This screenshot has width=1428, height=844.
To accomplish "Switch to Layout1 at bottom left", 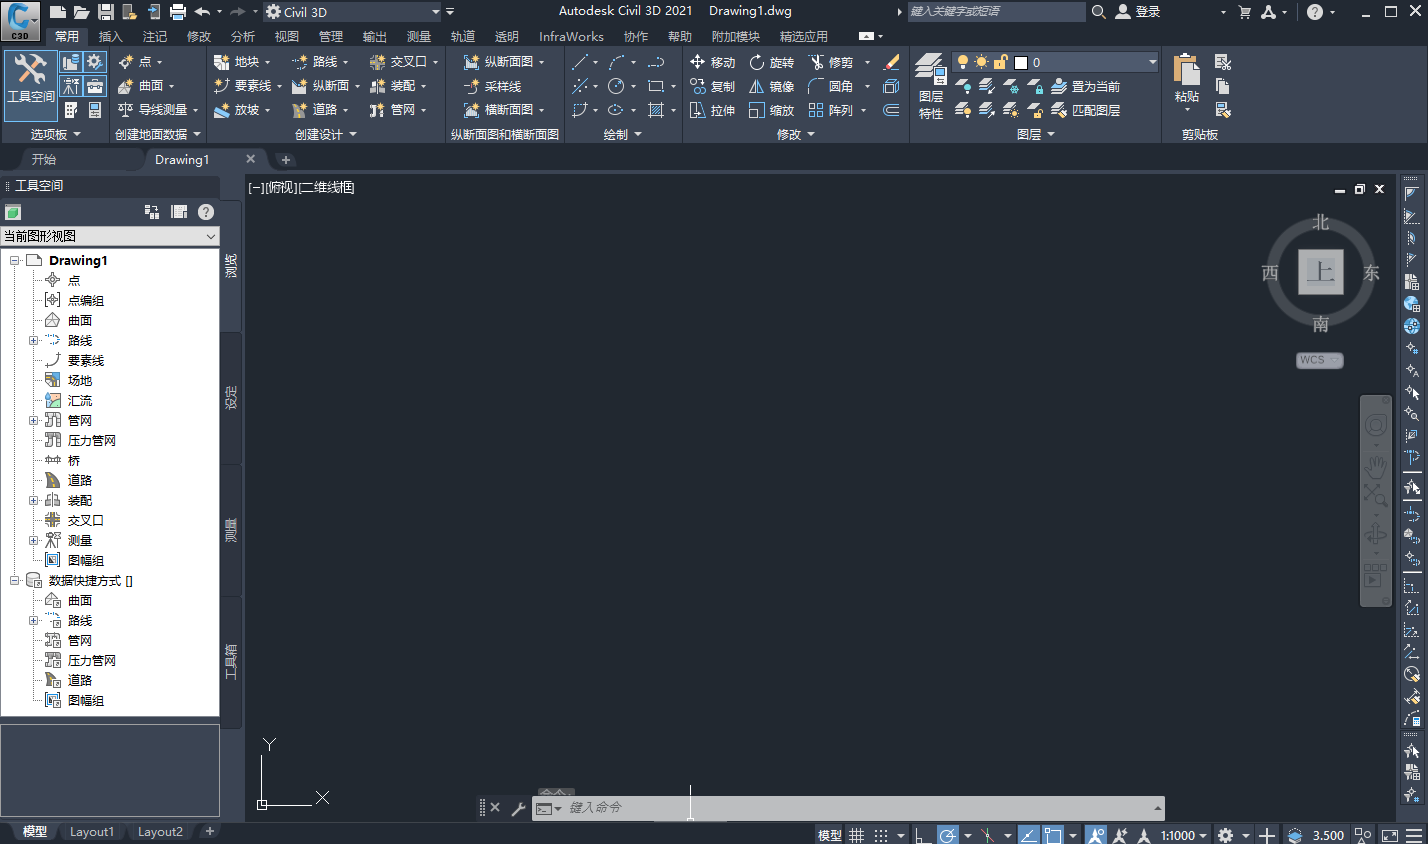I will click(x=92, y=831).
